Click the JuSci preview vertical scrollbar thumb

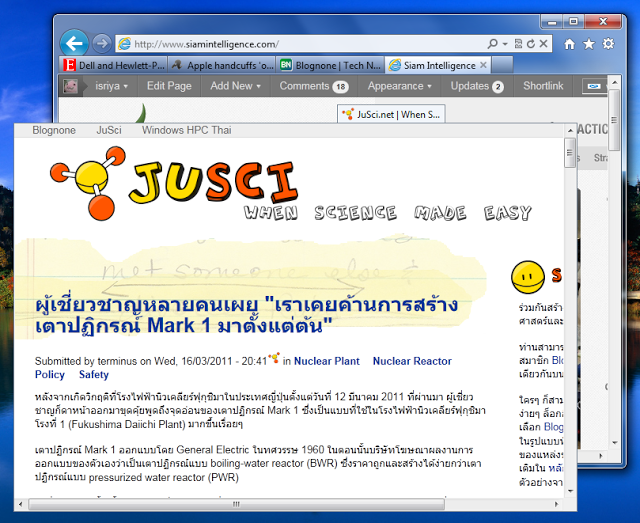click(x=570, y=153)
